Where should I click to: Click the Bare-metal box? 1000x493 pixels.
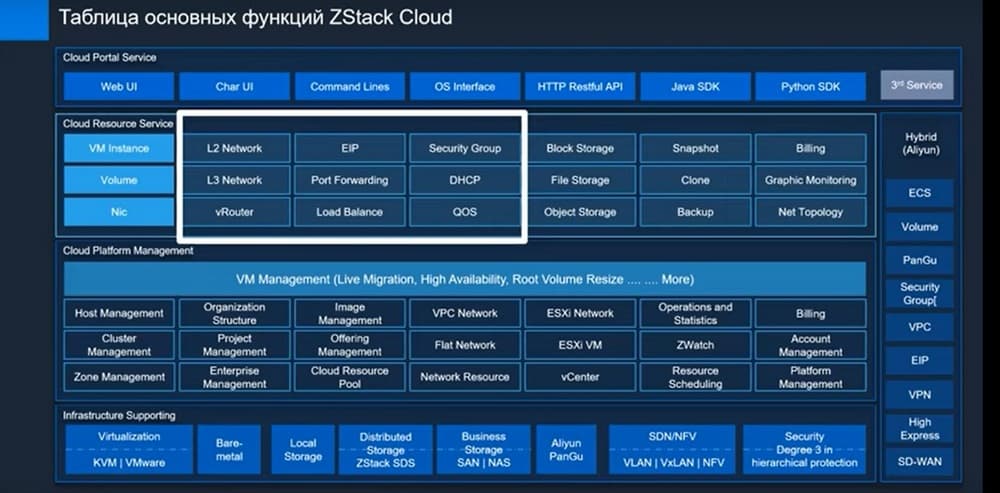(229, 450)
